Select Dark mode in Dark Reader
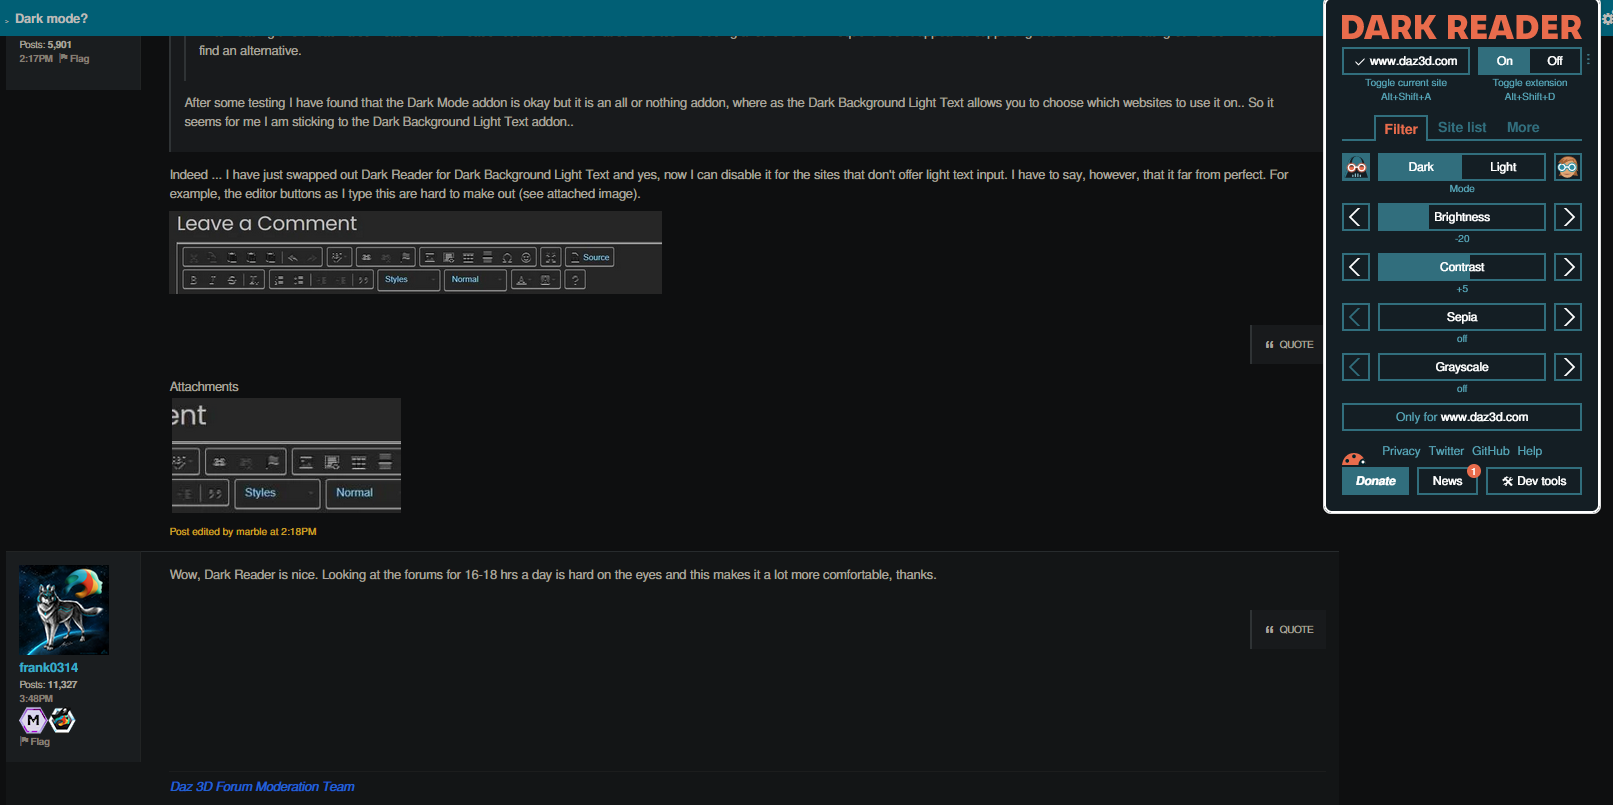 pyautogui.click(x=1420, y=167)
